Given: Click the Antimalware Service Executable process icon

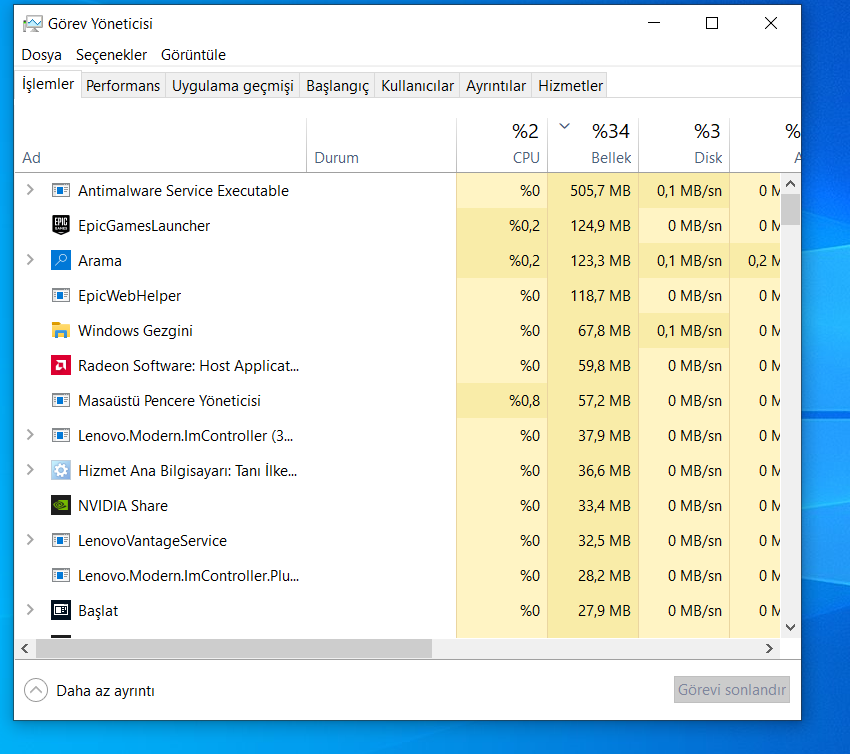Looking at the screenshot, I should point(61,190).
